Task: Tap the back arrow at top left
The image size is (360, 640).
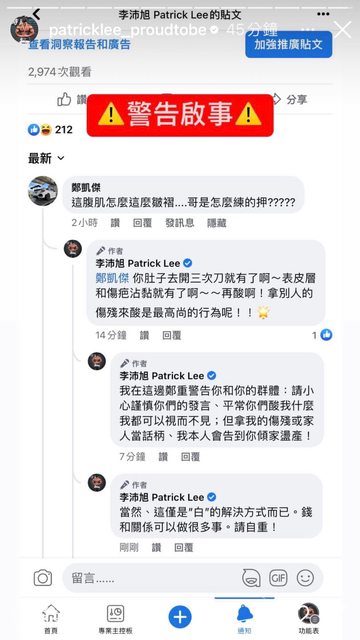Action: click(x=36, y=14)
